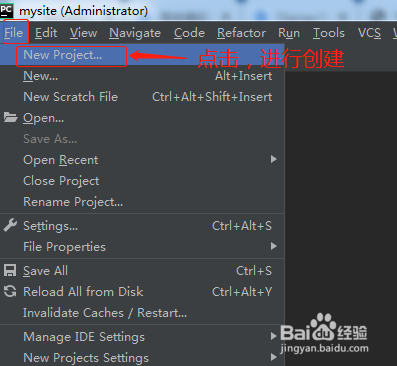Open the VCS menu

(369, 33)
